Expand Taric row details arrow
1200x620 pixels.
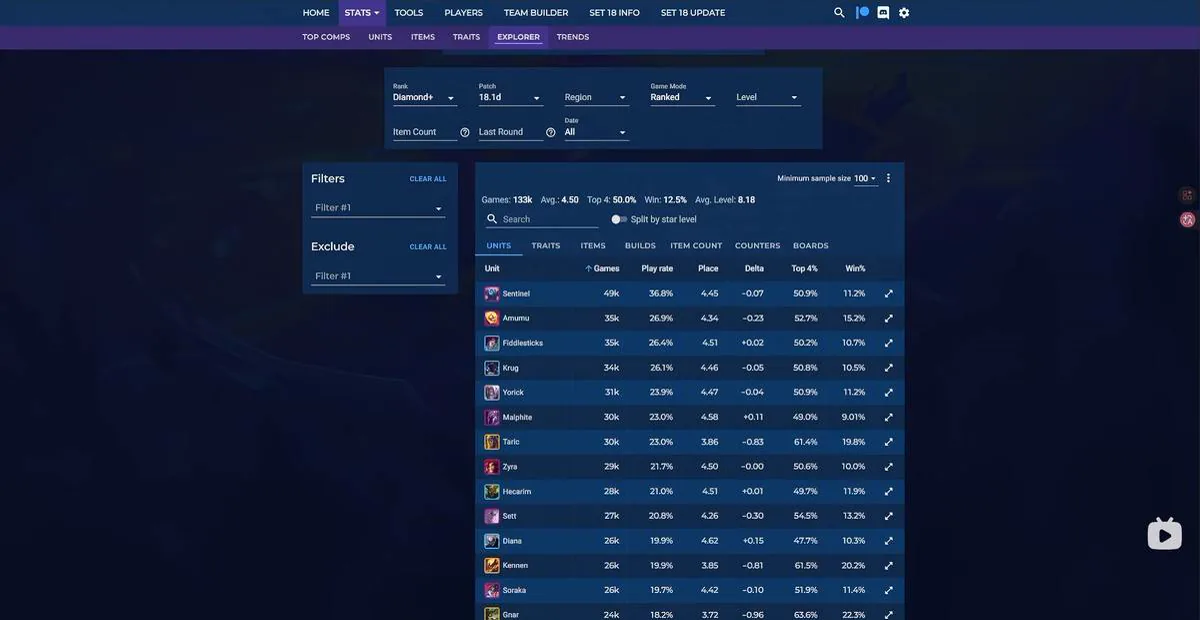[888, 442]
